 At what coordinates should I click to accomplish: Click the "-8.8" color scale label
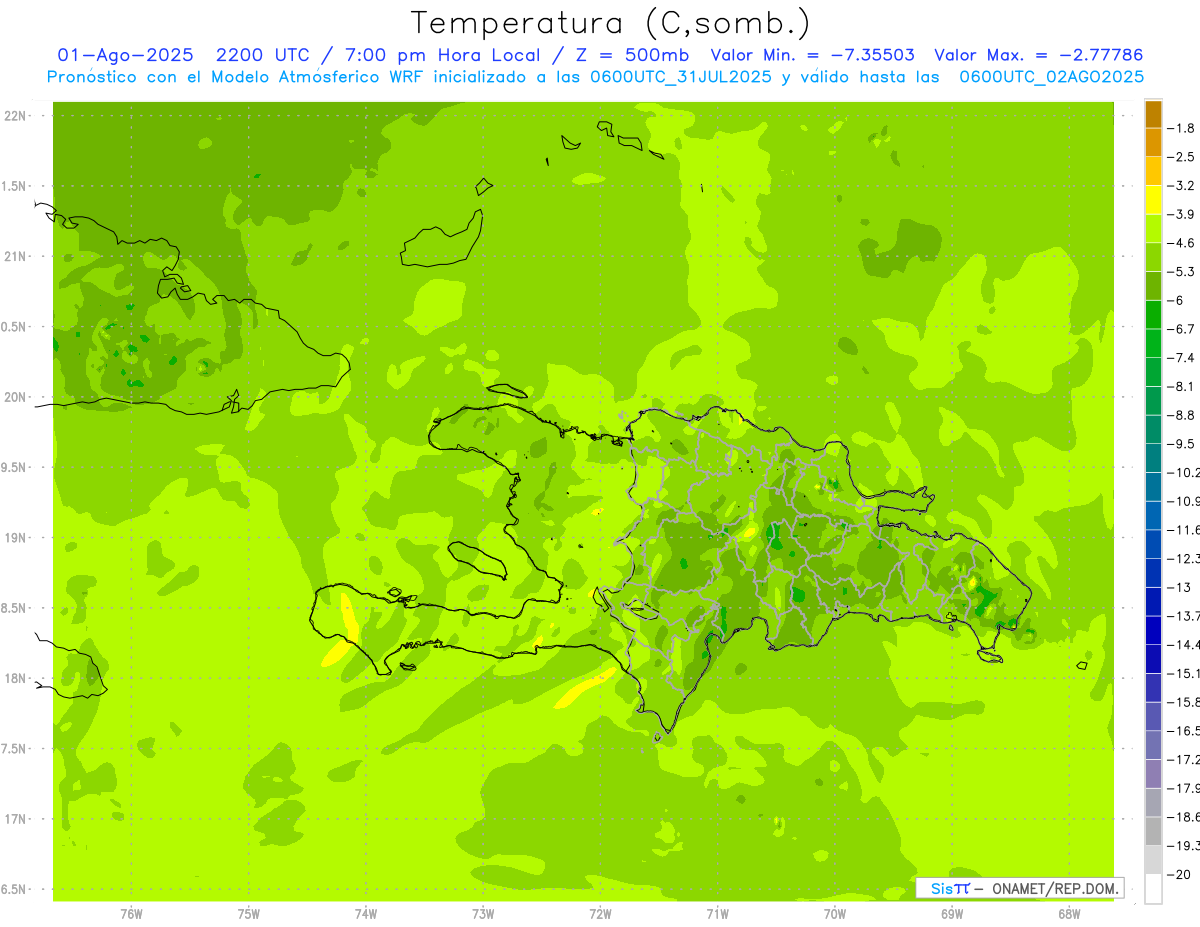1182,415
